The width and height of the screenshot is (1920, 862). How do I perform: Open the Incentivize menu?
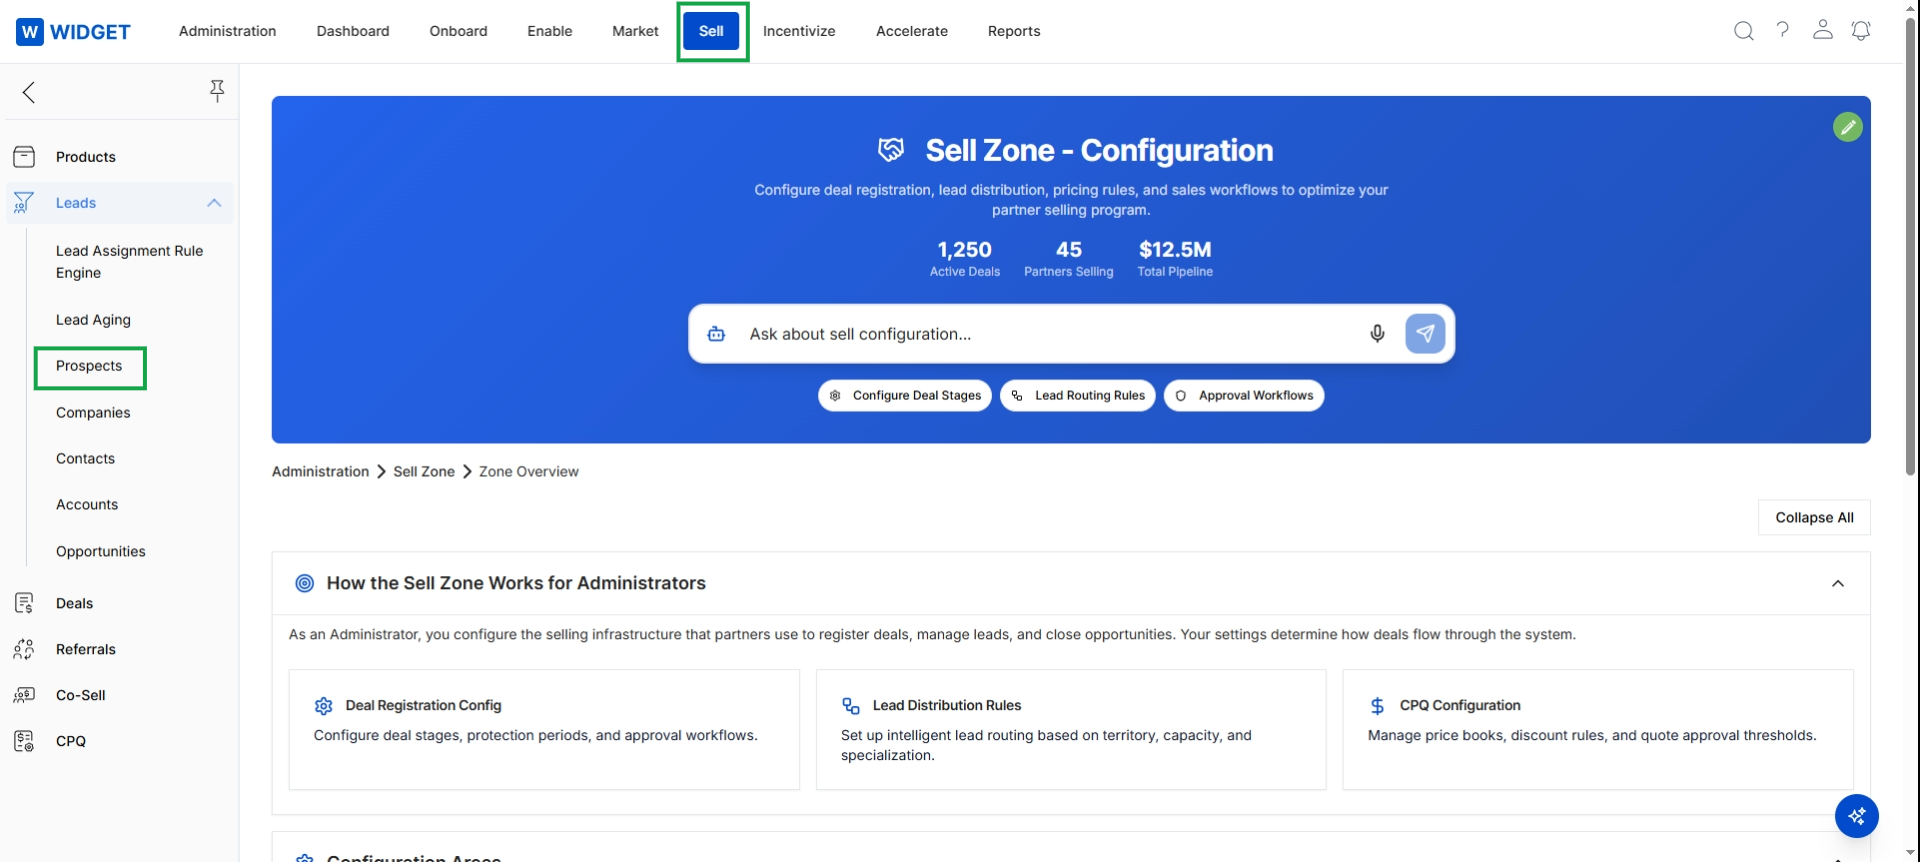[799, 31]
